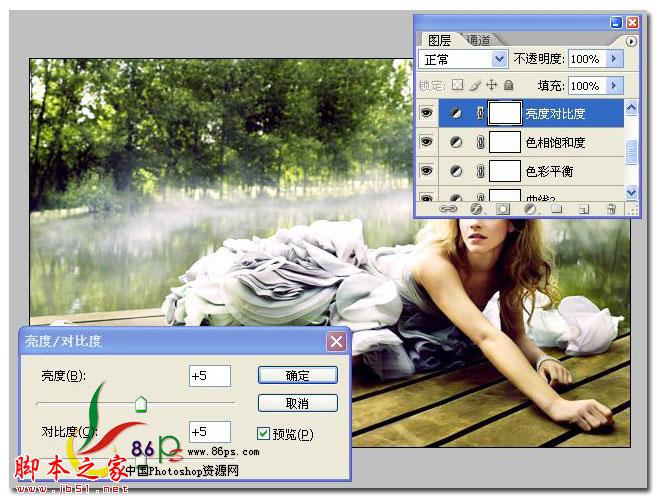Select the 色相饱和度 layer name
The image size is (660, 500).
[x=556, y=143]
